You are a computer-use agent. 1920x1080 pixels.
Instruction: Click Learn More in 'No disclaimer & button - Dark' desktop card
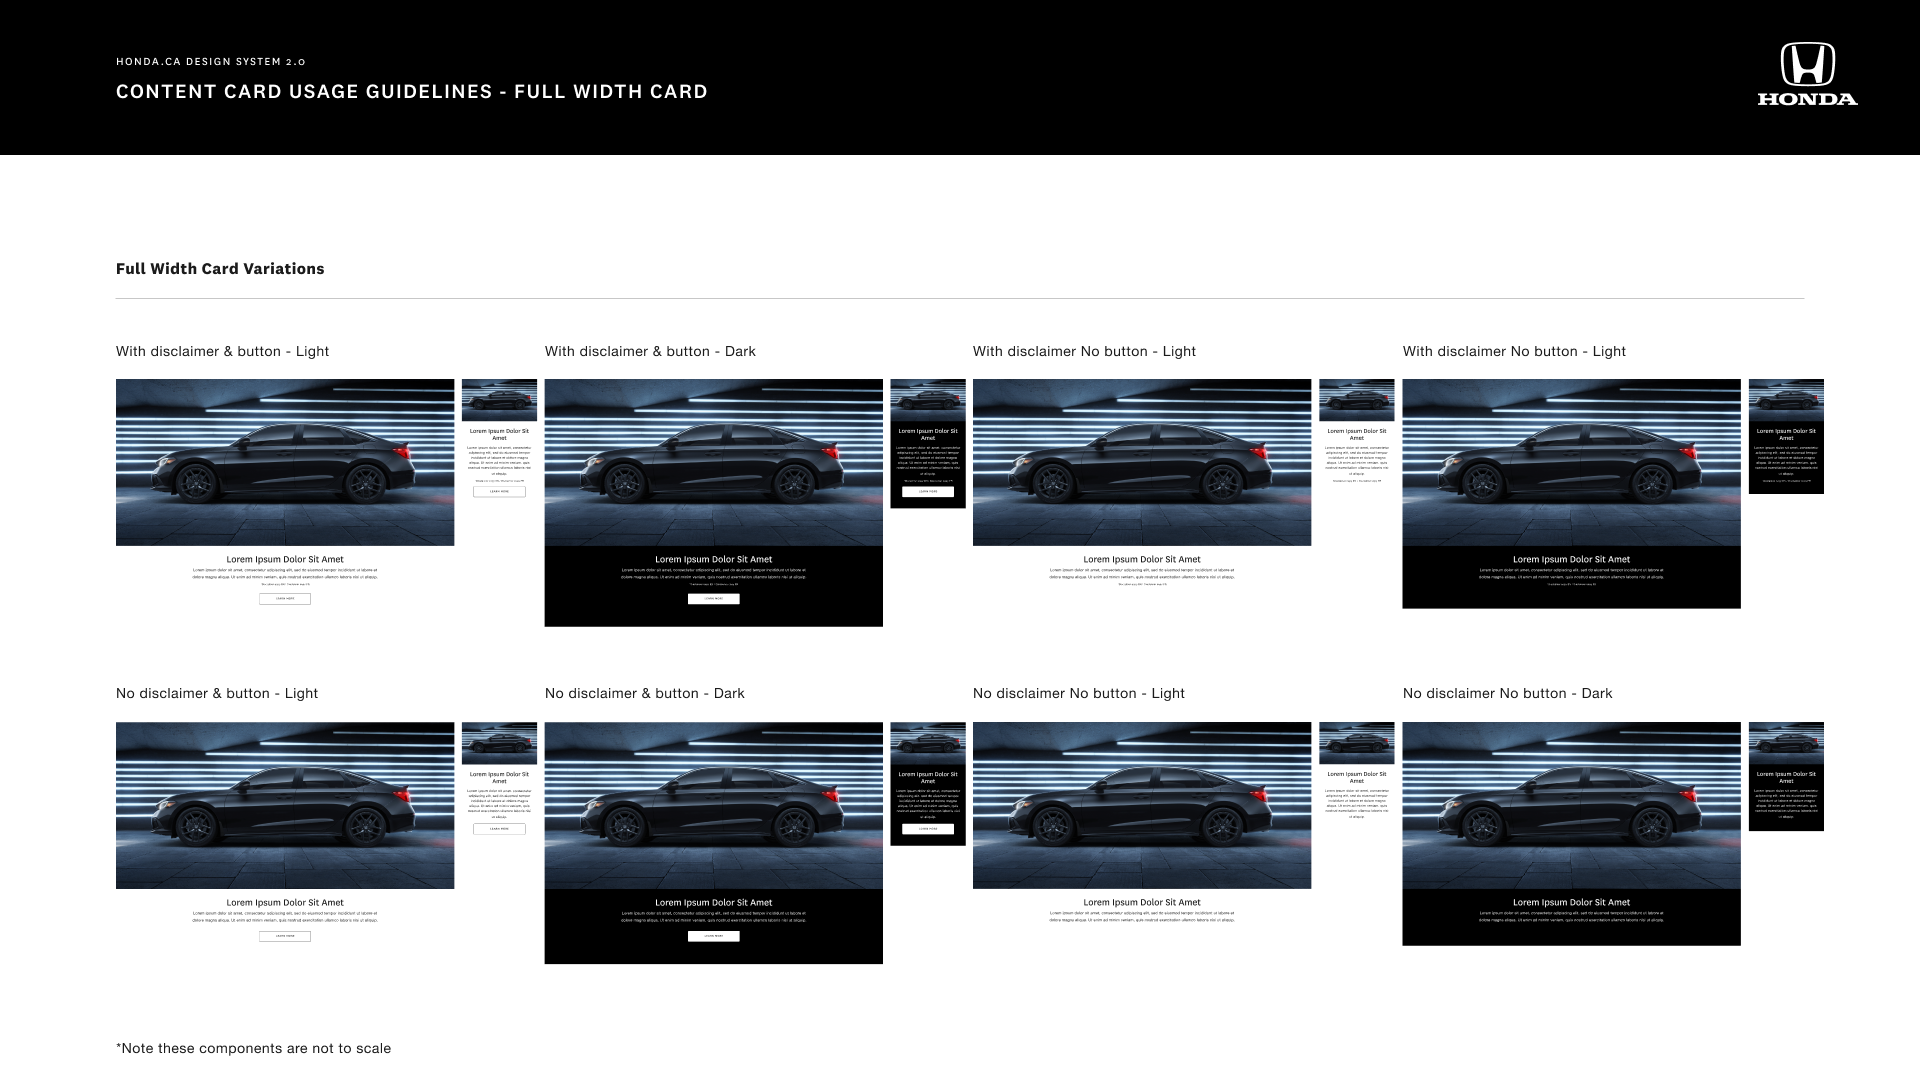714,936
